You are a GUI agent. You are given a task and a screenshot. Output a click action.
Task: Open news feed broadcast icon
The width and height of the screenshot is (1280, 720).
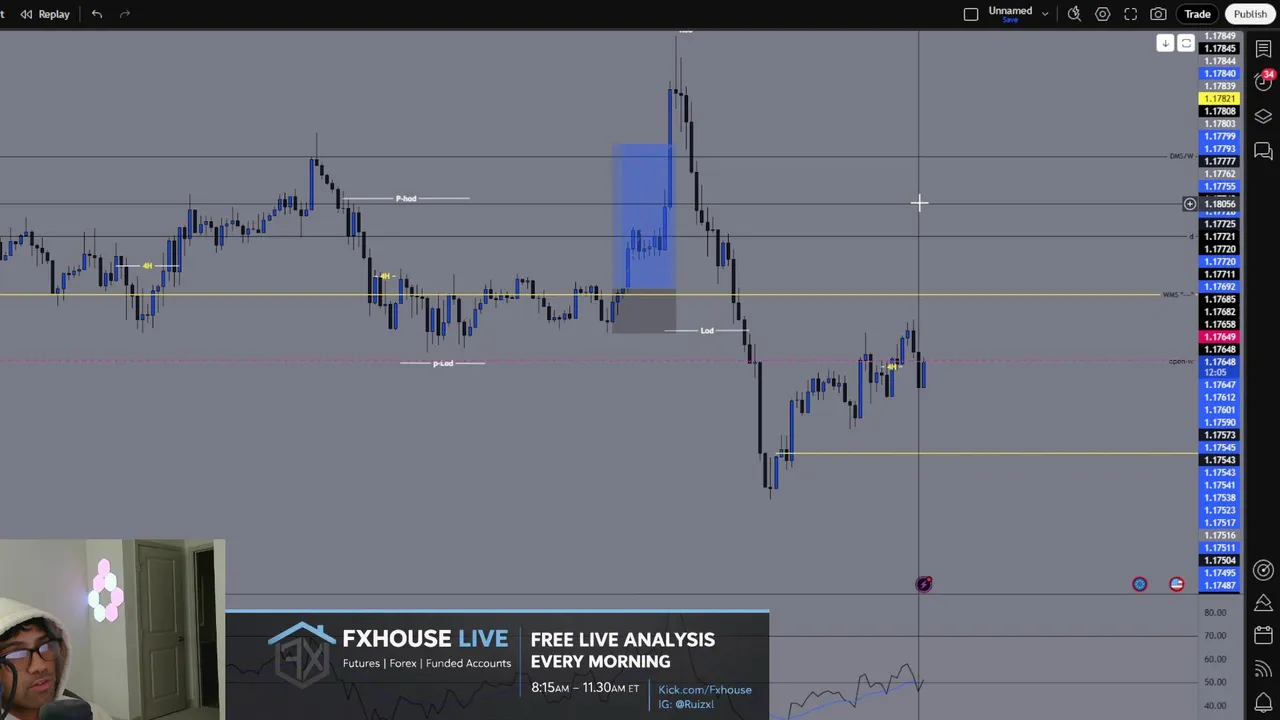pos(1263,669)
